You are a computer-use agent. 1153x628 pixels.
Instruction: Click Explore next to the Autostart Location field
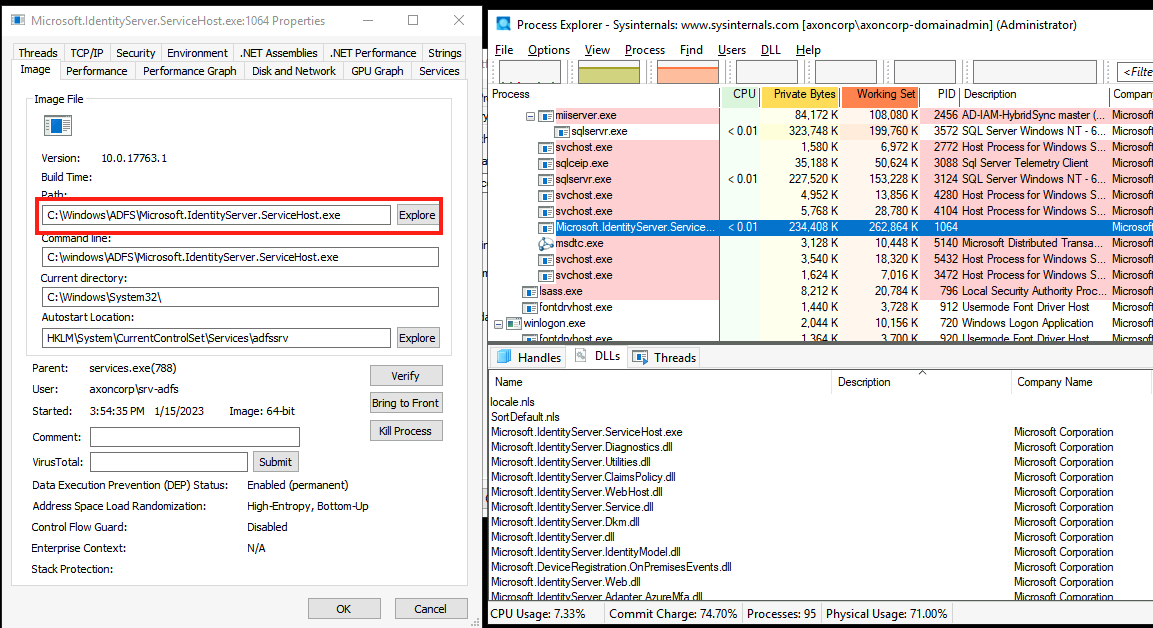(417, 337)
